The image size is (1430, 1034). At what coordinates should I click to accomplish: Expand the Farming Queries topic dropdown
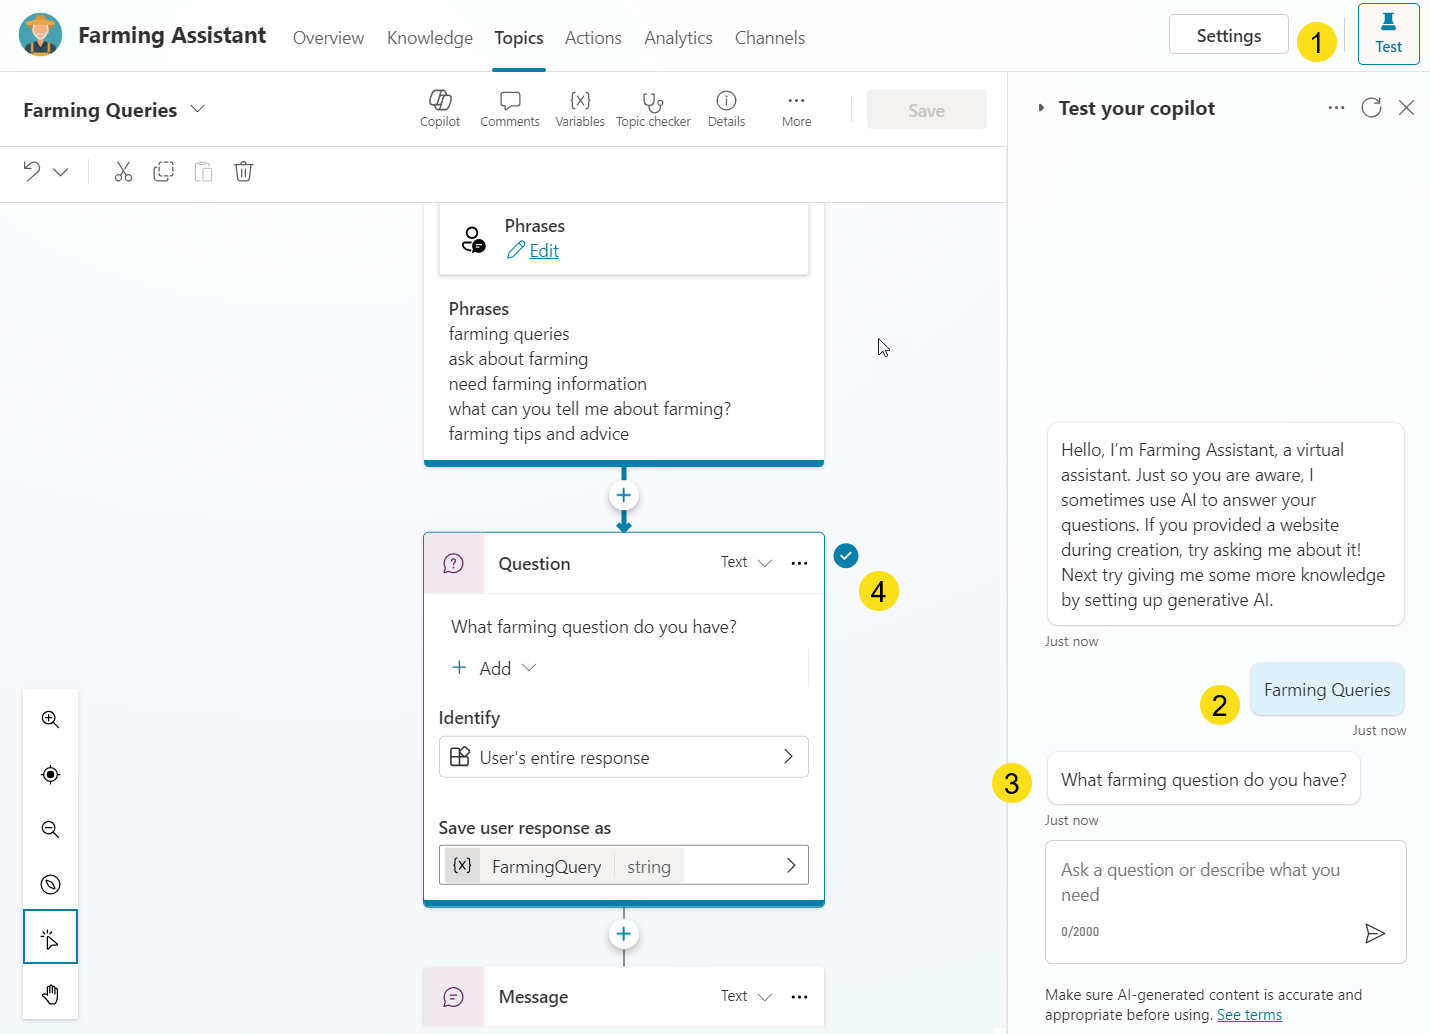point(198,109)
